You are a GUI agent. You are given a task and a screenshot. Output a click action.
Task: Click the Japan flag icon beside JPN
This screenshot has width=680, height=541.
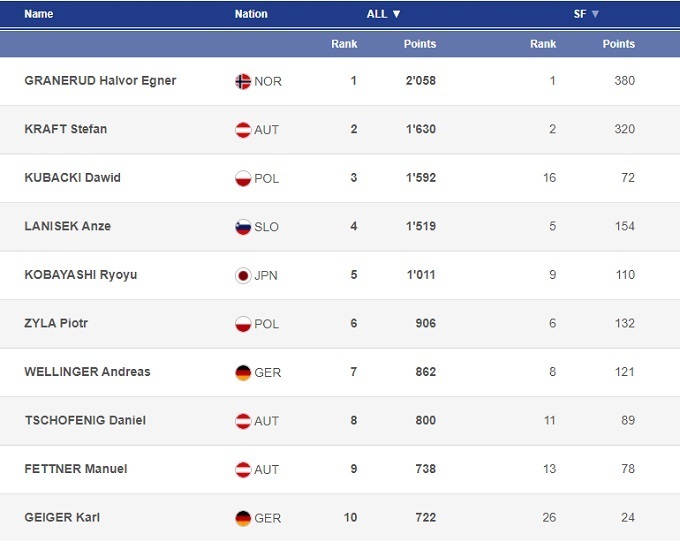point(242,276)
